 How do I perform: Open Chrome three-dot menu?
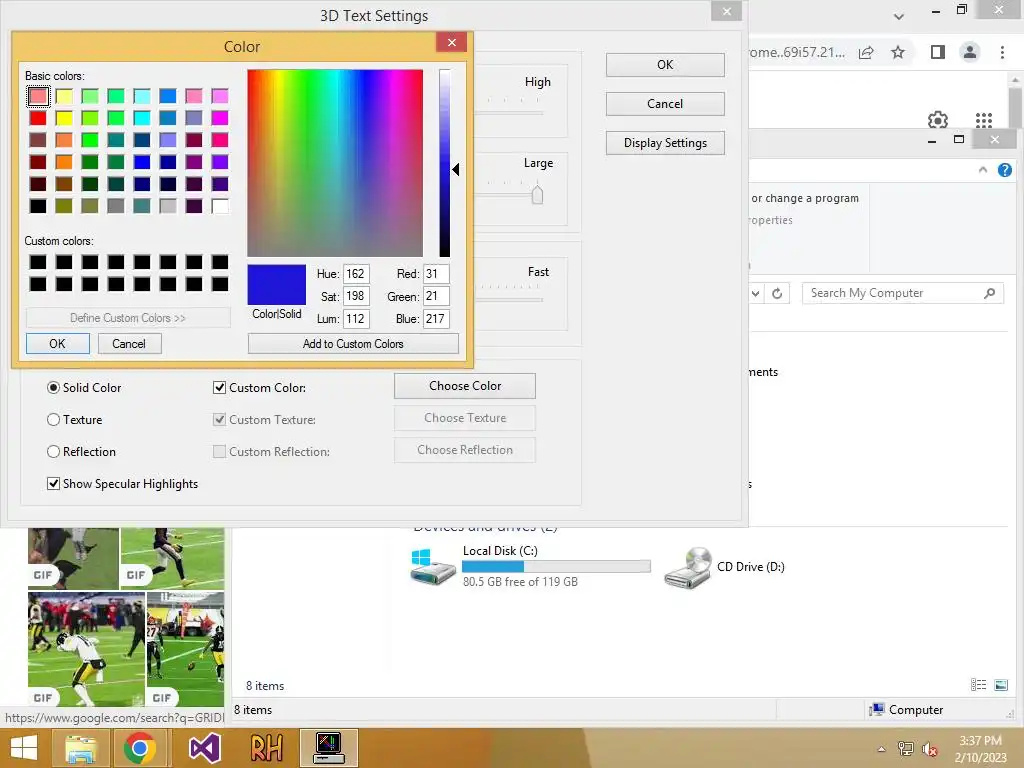click(x=1002, y=52)
